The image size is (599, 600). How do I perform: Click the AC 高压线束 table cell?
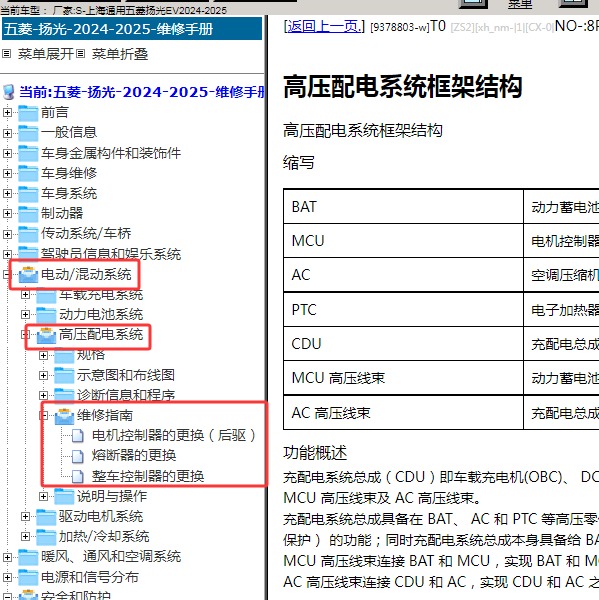point(403,412)
